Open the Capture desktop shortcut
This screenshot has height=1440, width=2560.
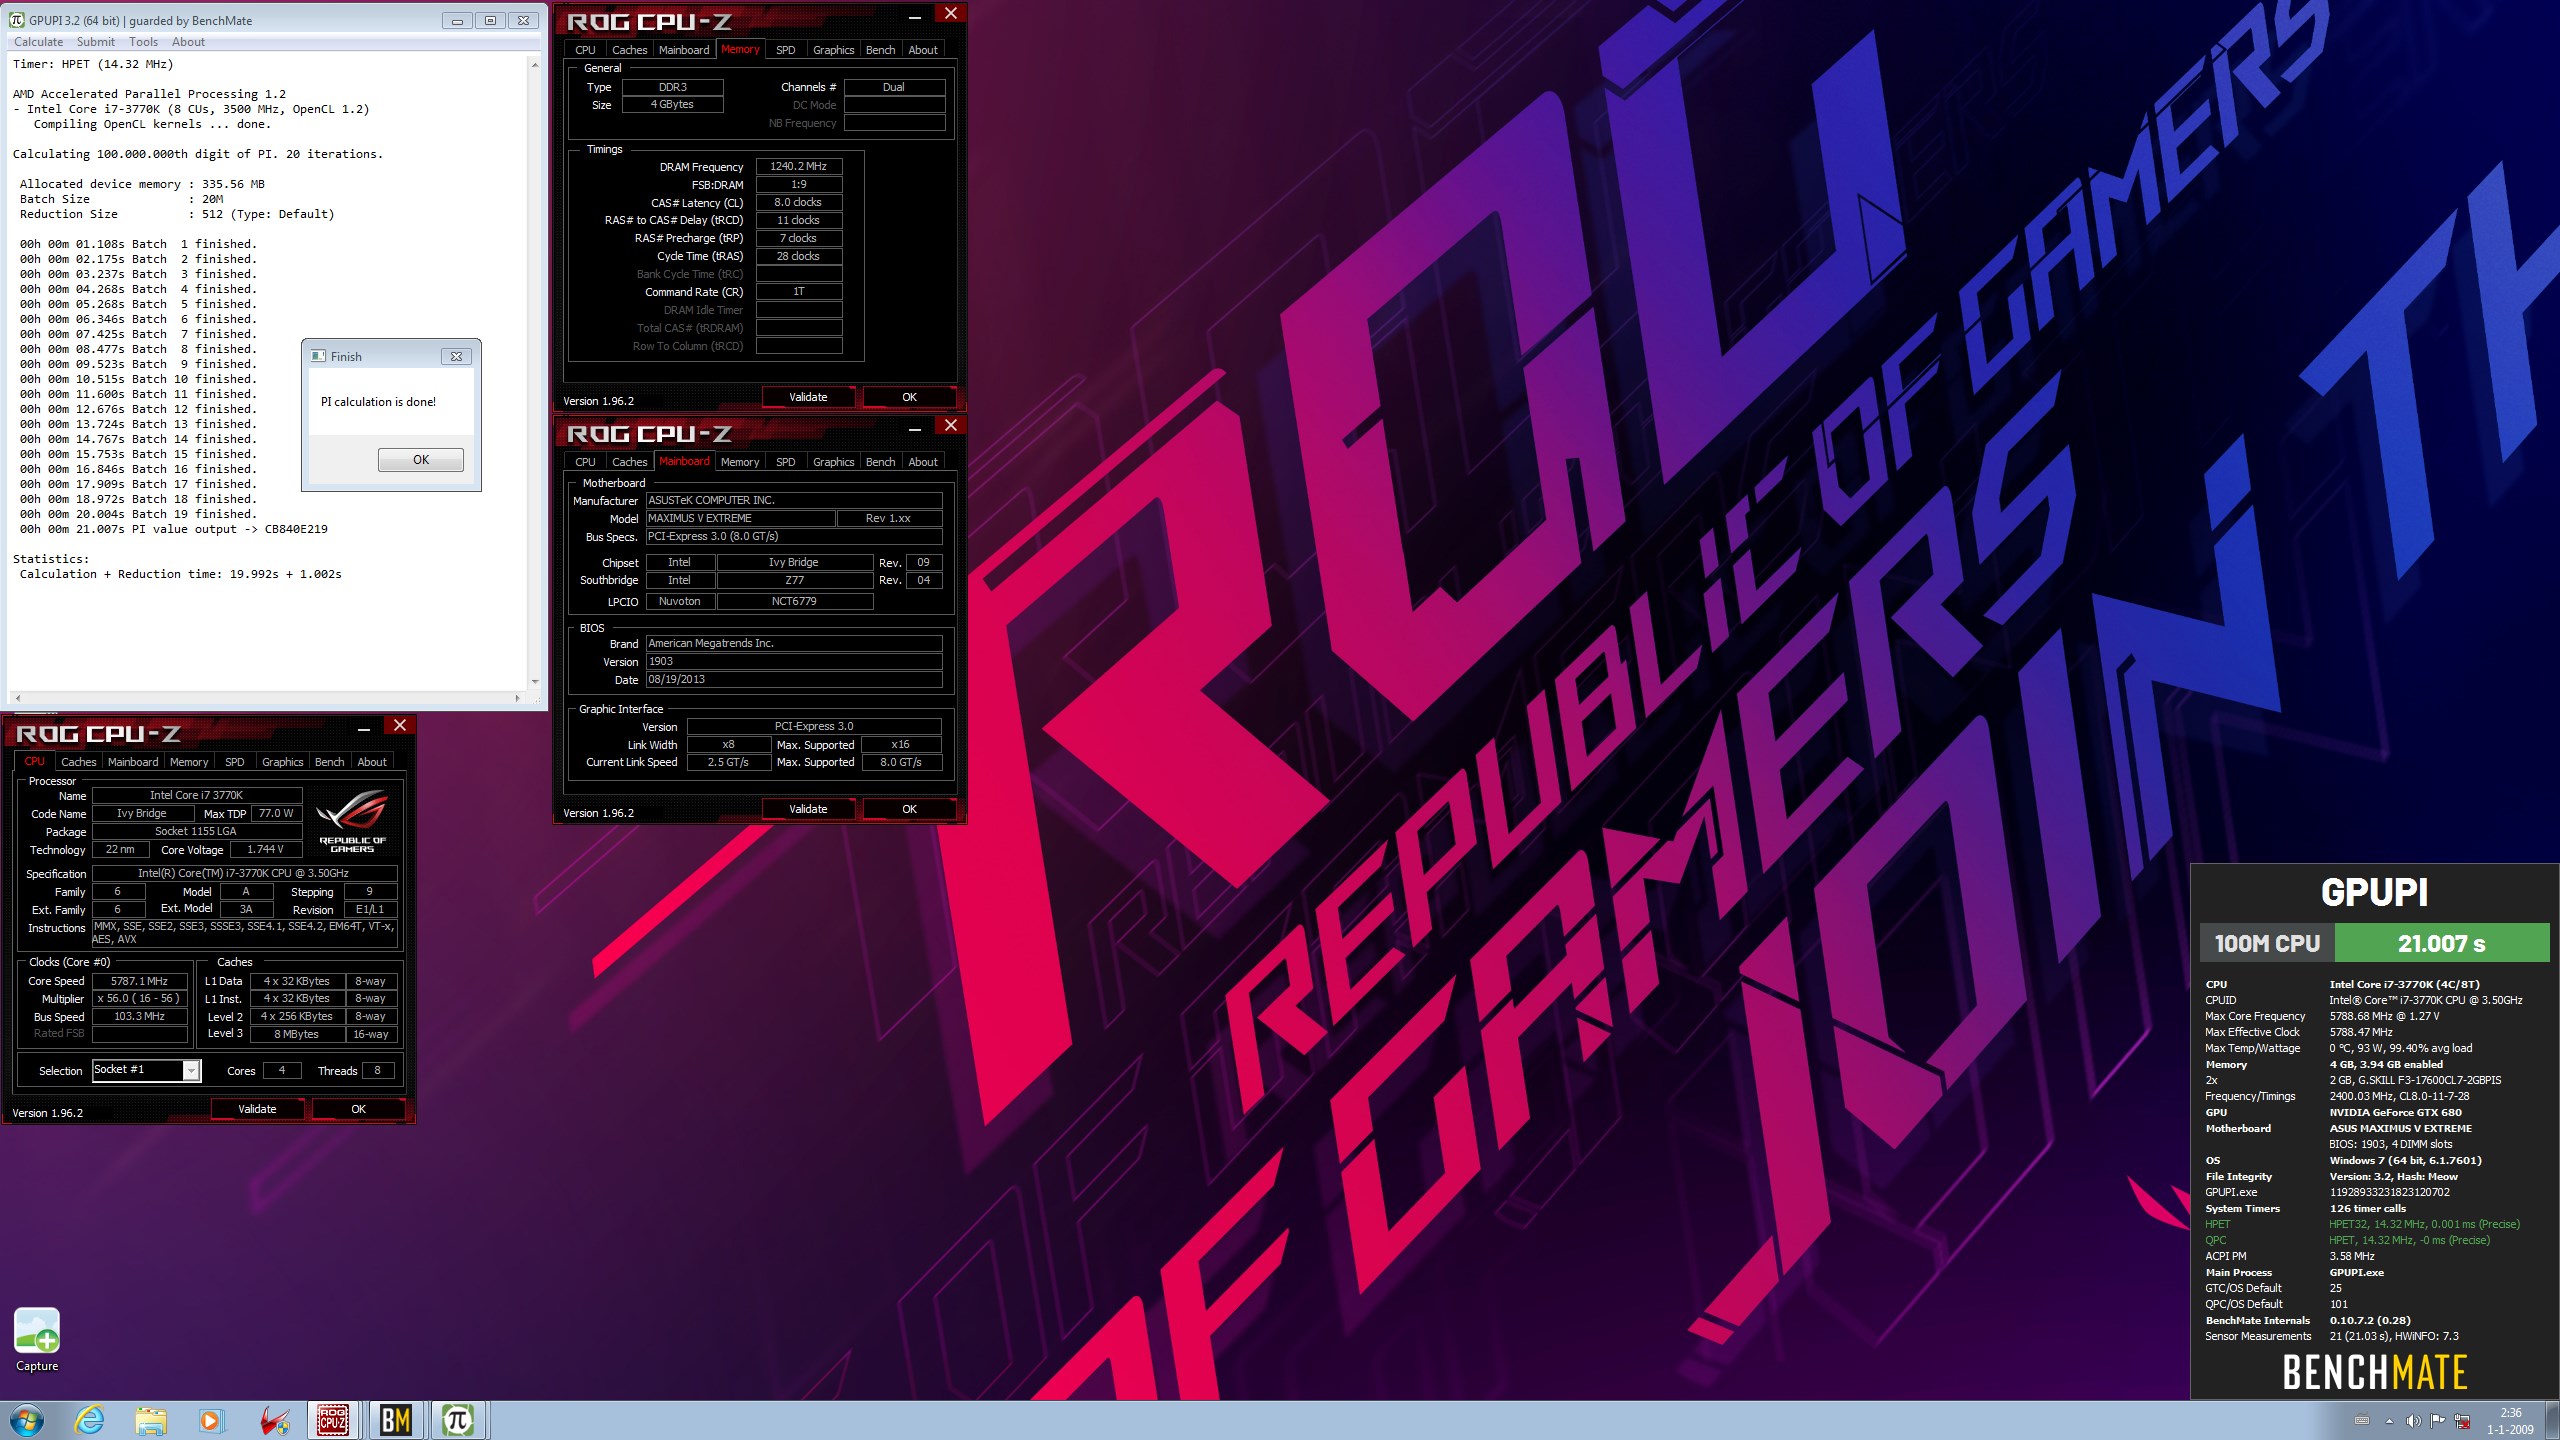(37, 1340)
